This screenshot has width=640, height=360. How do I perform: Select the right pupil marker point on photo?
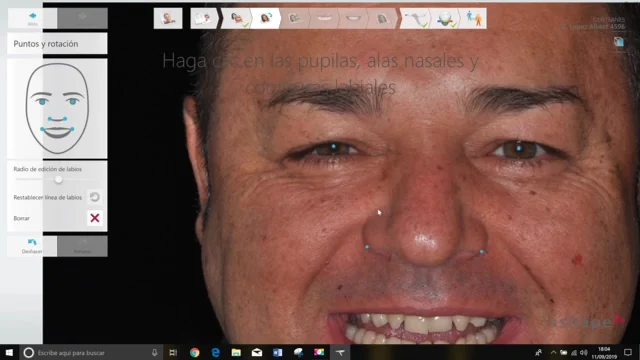[x=519, y=148]
